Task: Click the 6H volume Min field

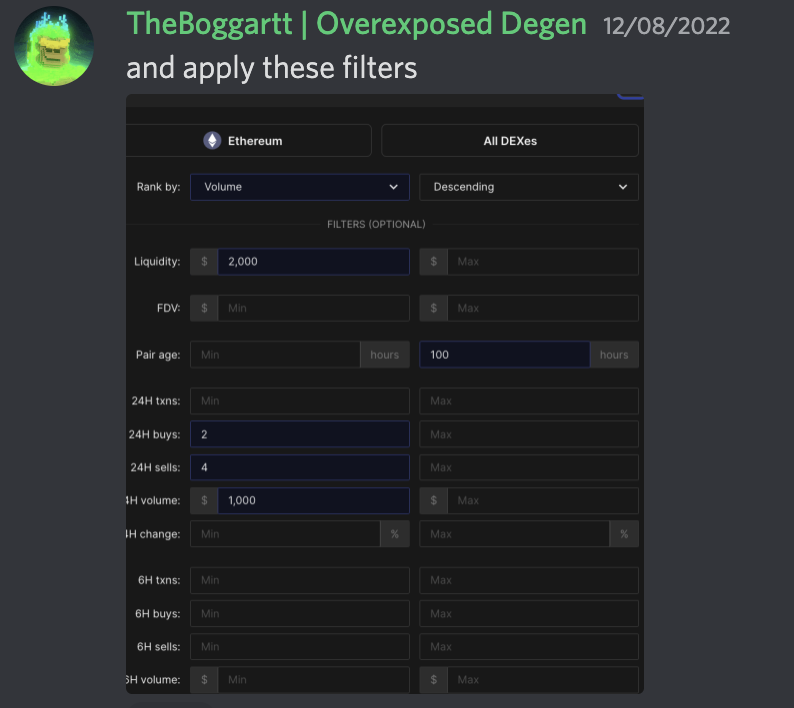Action: pyautogui.click(x=313, y=680)
